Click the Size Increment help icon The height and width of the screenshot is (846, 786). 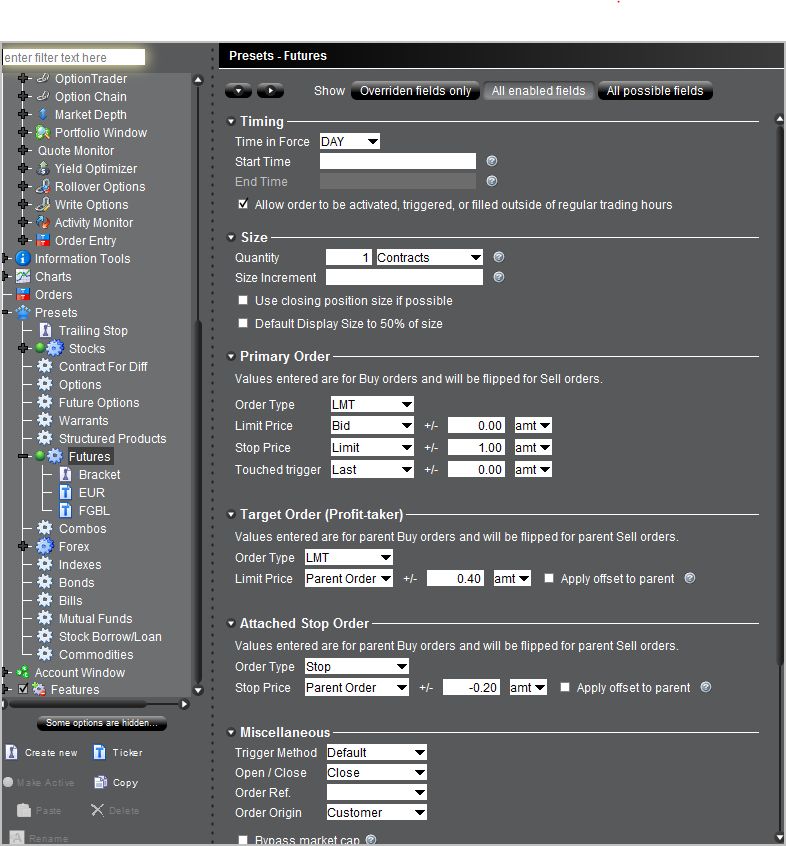click(499, 277)
